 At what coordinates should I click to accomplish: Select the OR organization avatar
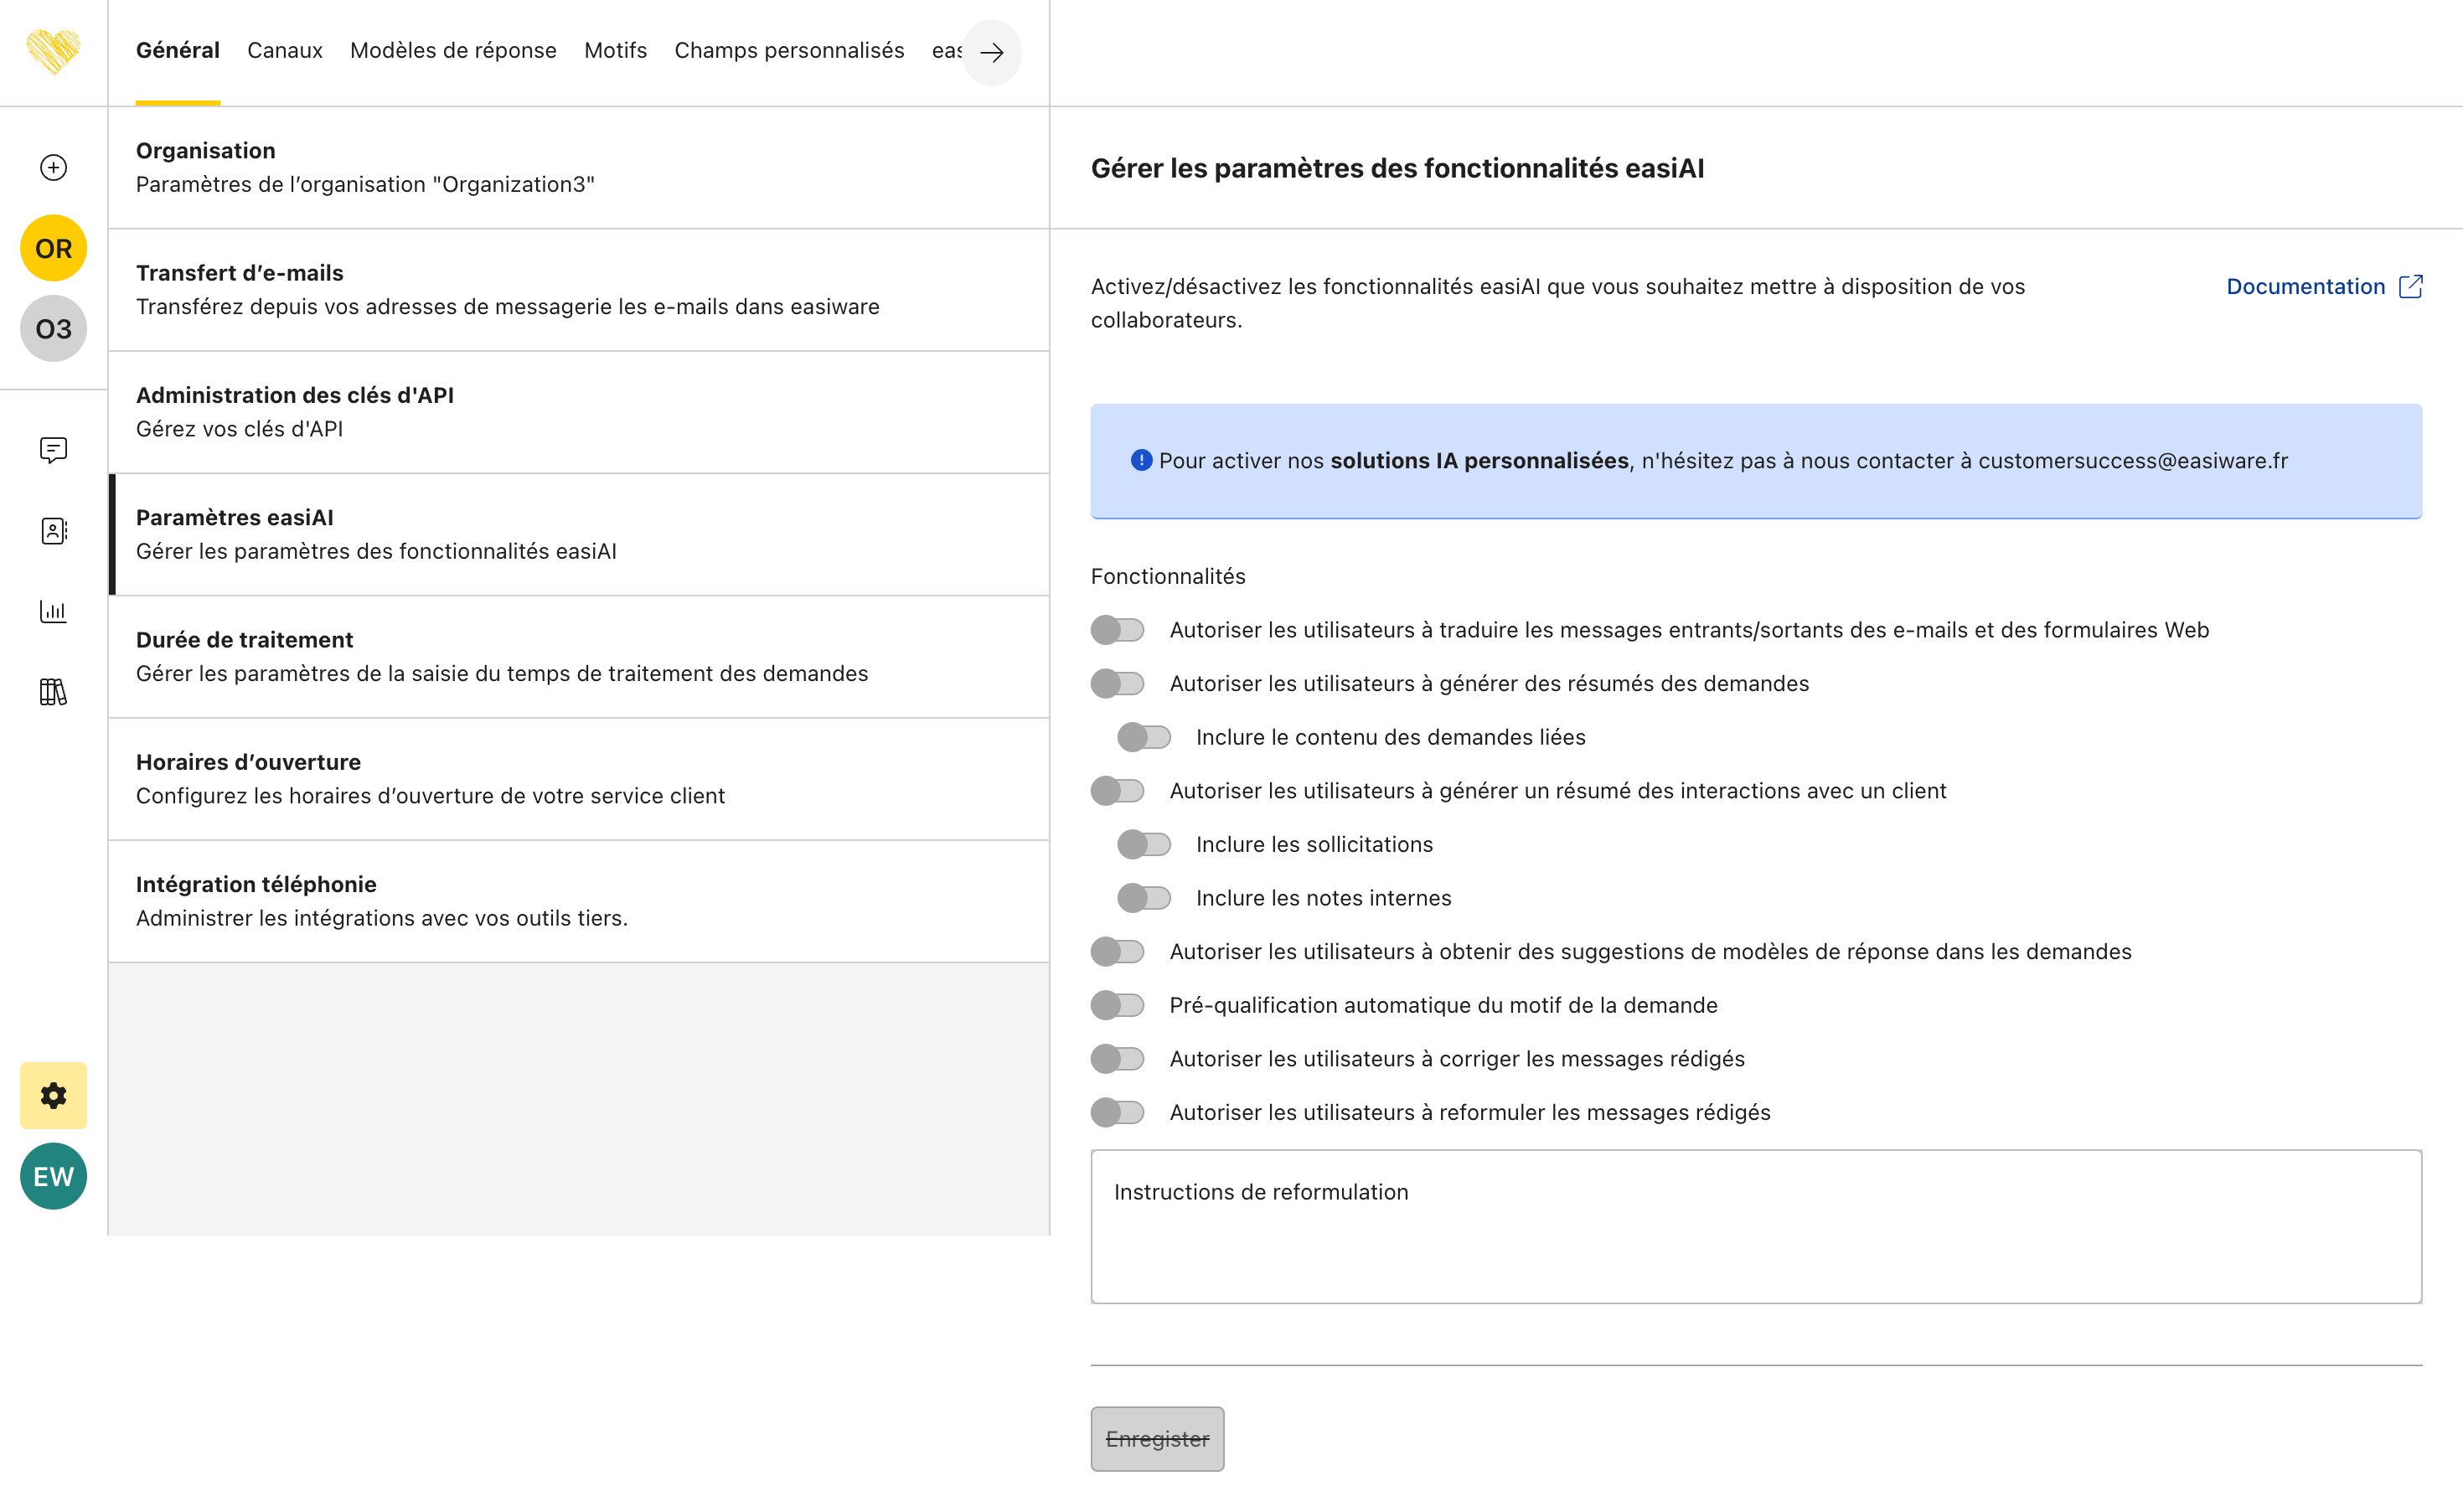tap(53, 248)
